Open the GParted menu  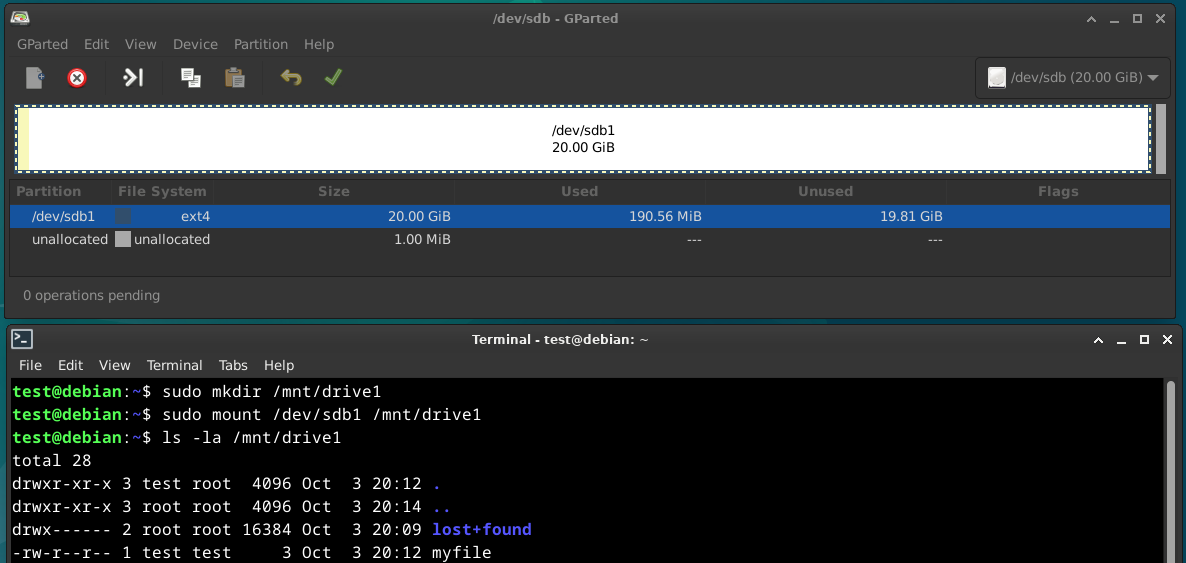(x=42, y=44)
